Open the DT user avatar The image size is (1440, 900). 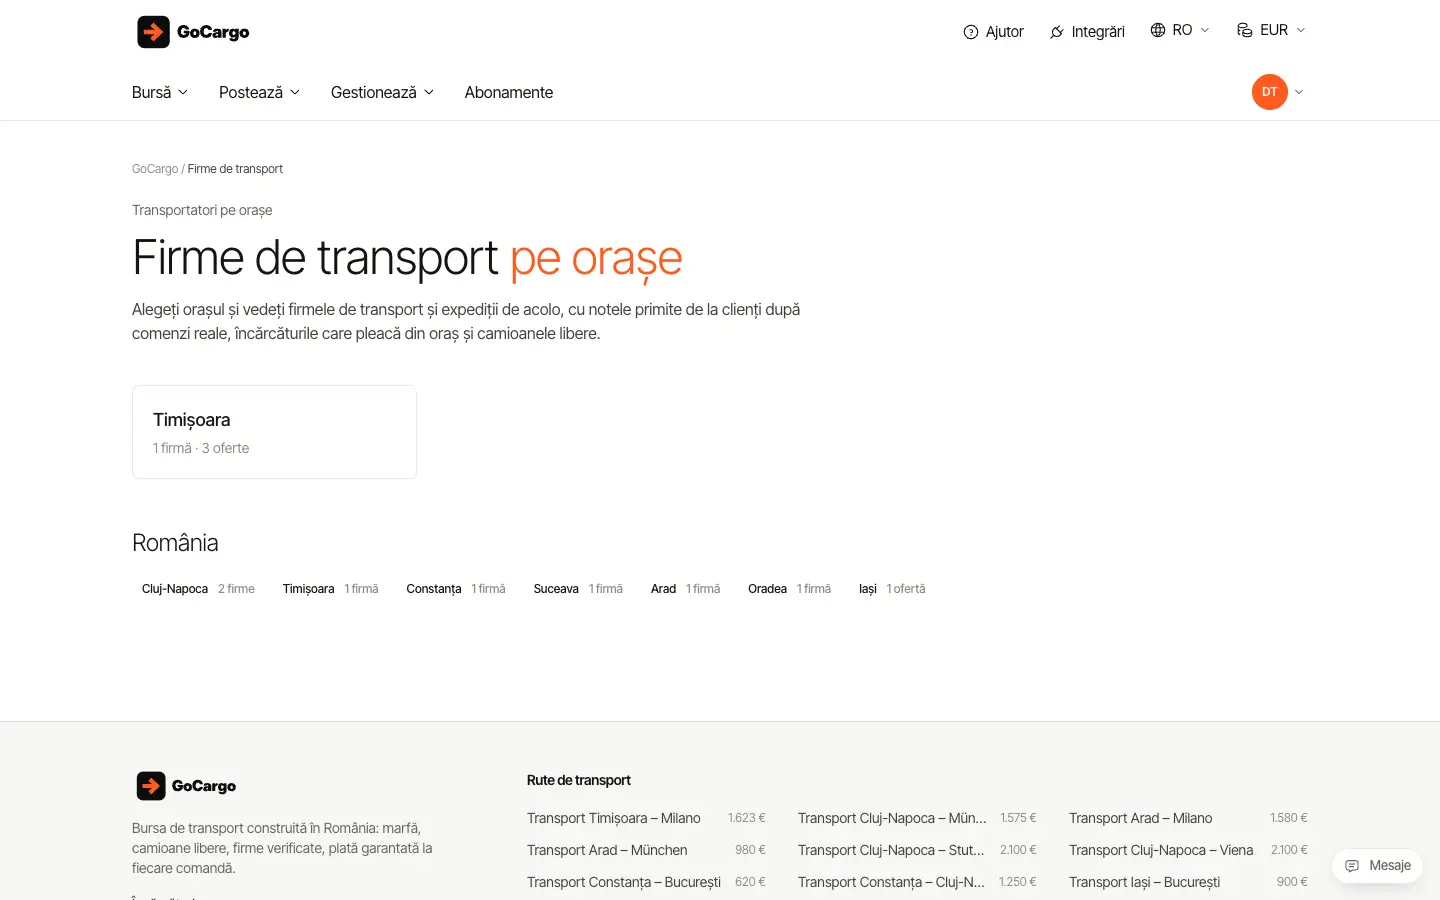(1270, 92)
